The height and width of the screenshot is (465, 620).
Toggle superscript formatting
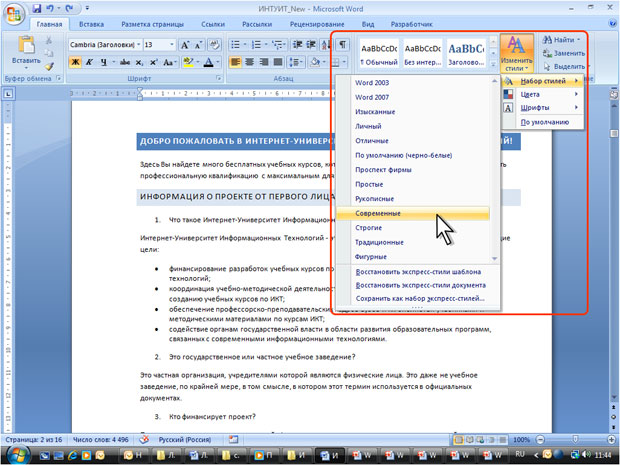(x=153, y=62)
